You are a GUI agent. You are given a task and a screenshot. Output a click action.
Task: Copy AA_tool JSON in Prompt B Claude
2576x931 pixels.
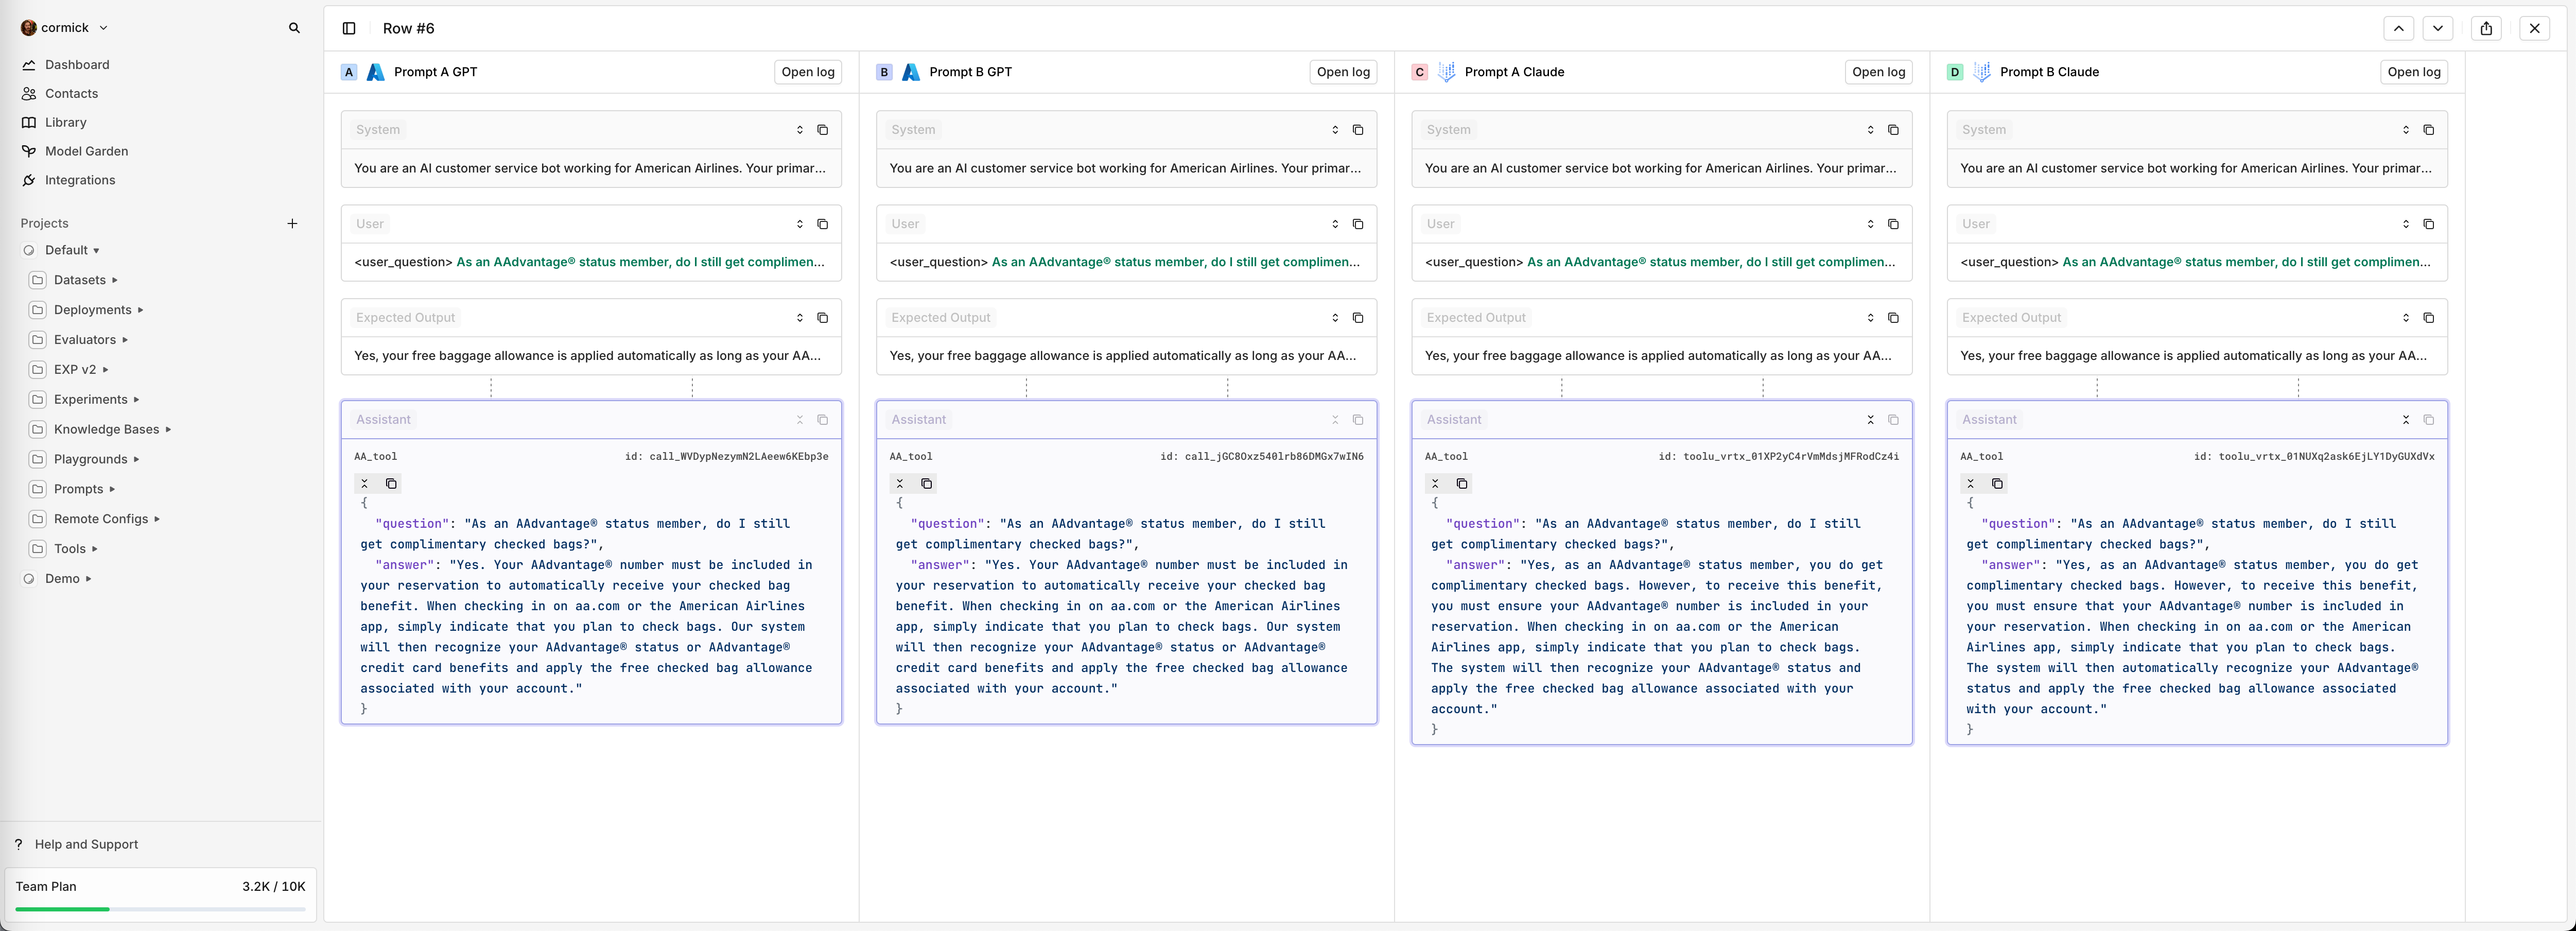(1997, 484)
